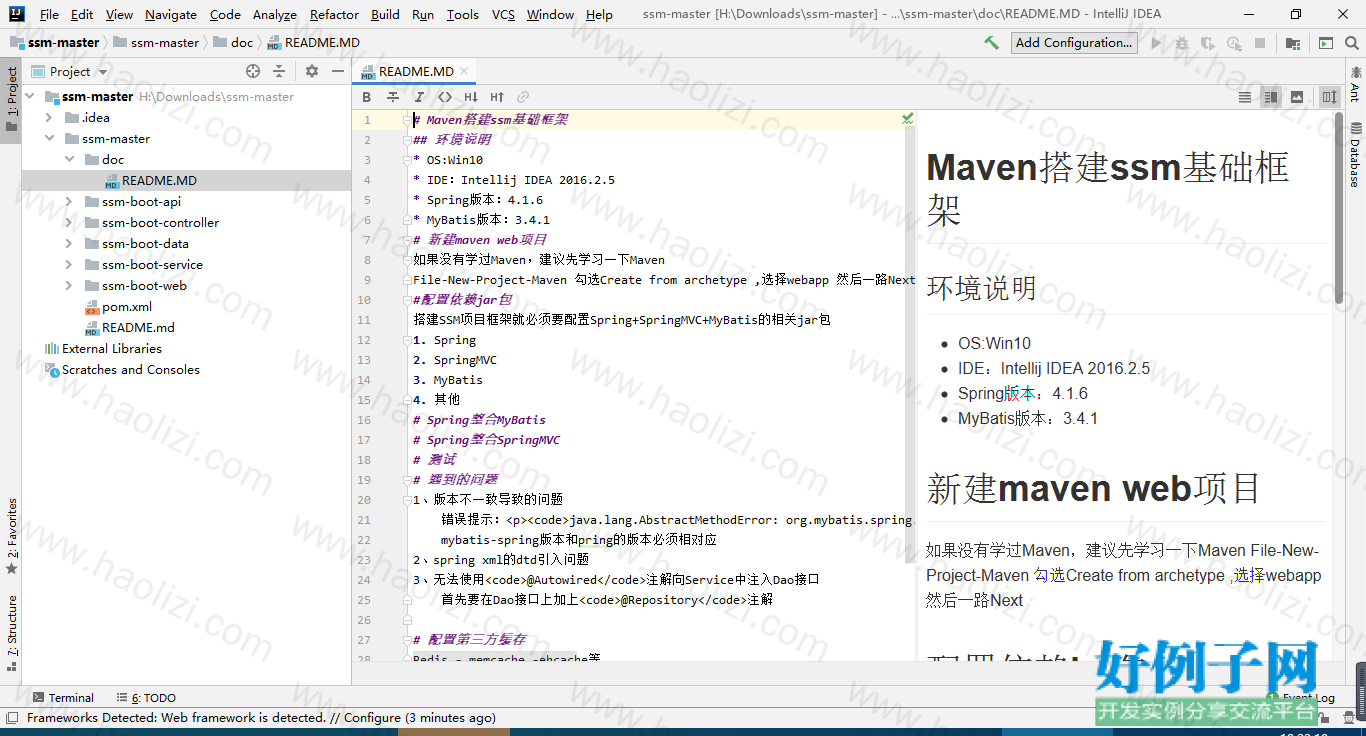1366x736 pixels.
Task: Click the insert link icon
Action: 523,97
